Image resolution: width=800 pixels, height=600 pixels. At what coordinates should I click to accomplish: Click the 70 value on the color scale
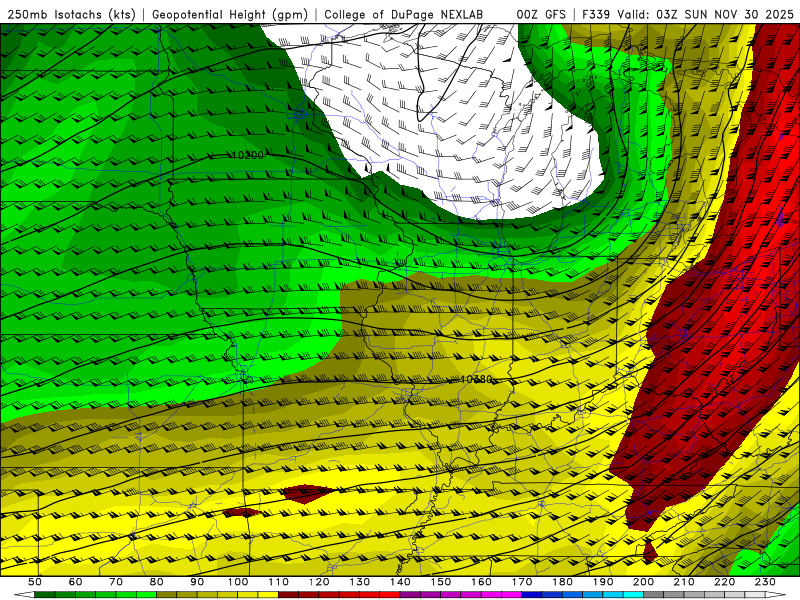click(116, 582)
